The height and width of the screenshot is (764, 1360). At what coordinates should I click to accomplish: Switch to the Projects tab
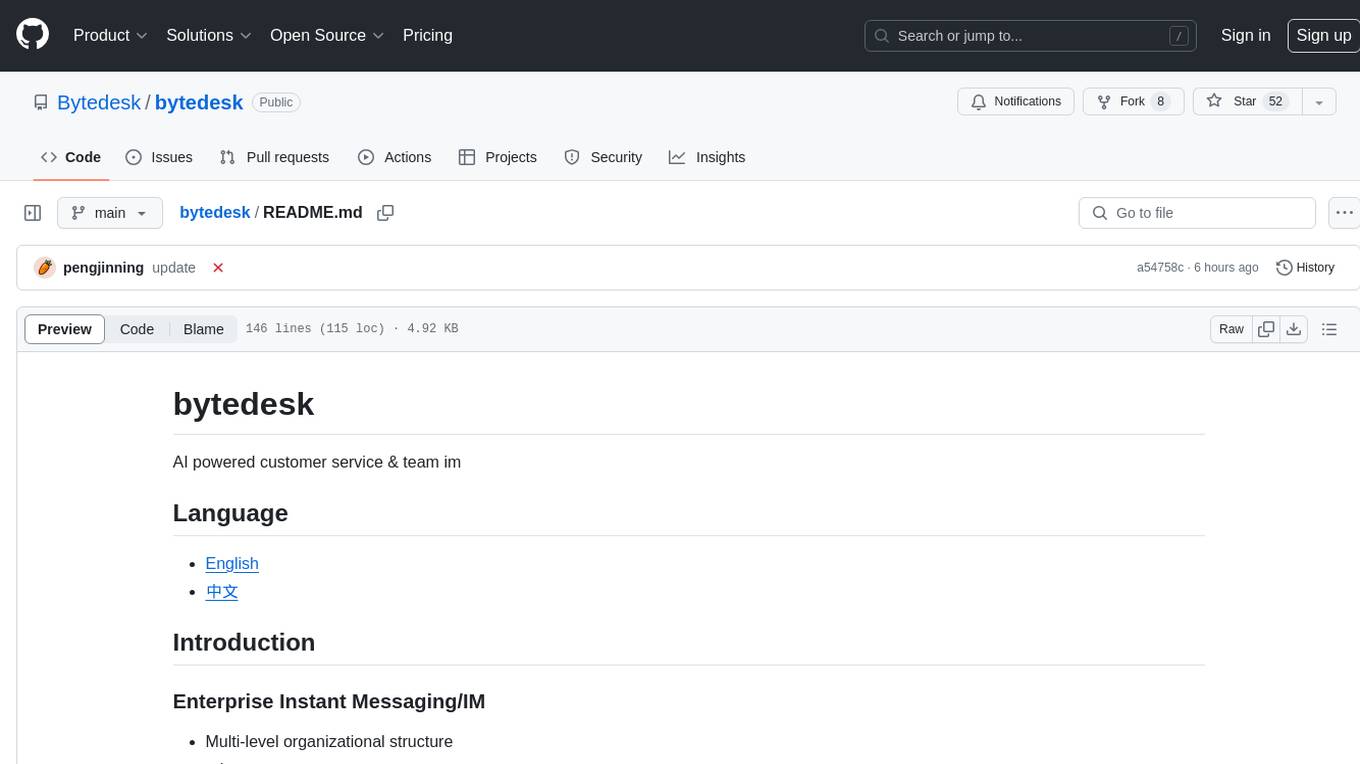click(498, 157)
